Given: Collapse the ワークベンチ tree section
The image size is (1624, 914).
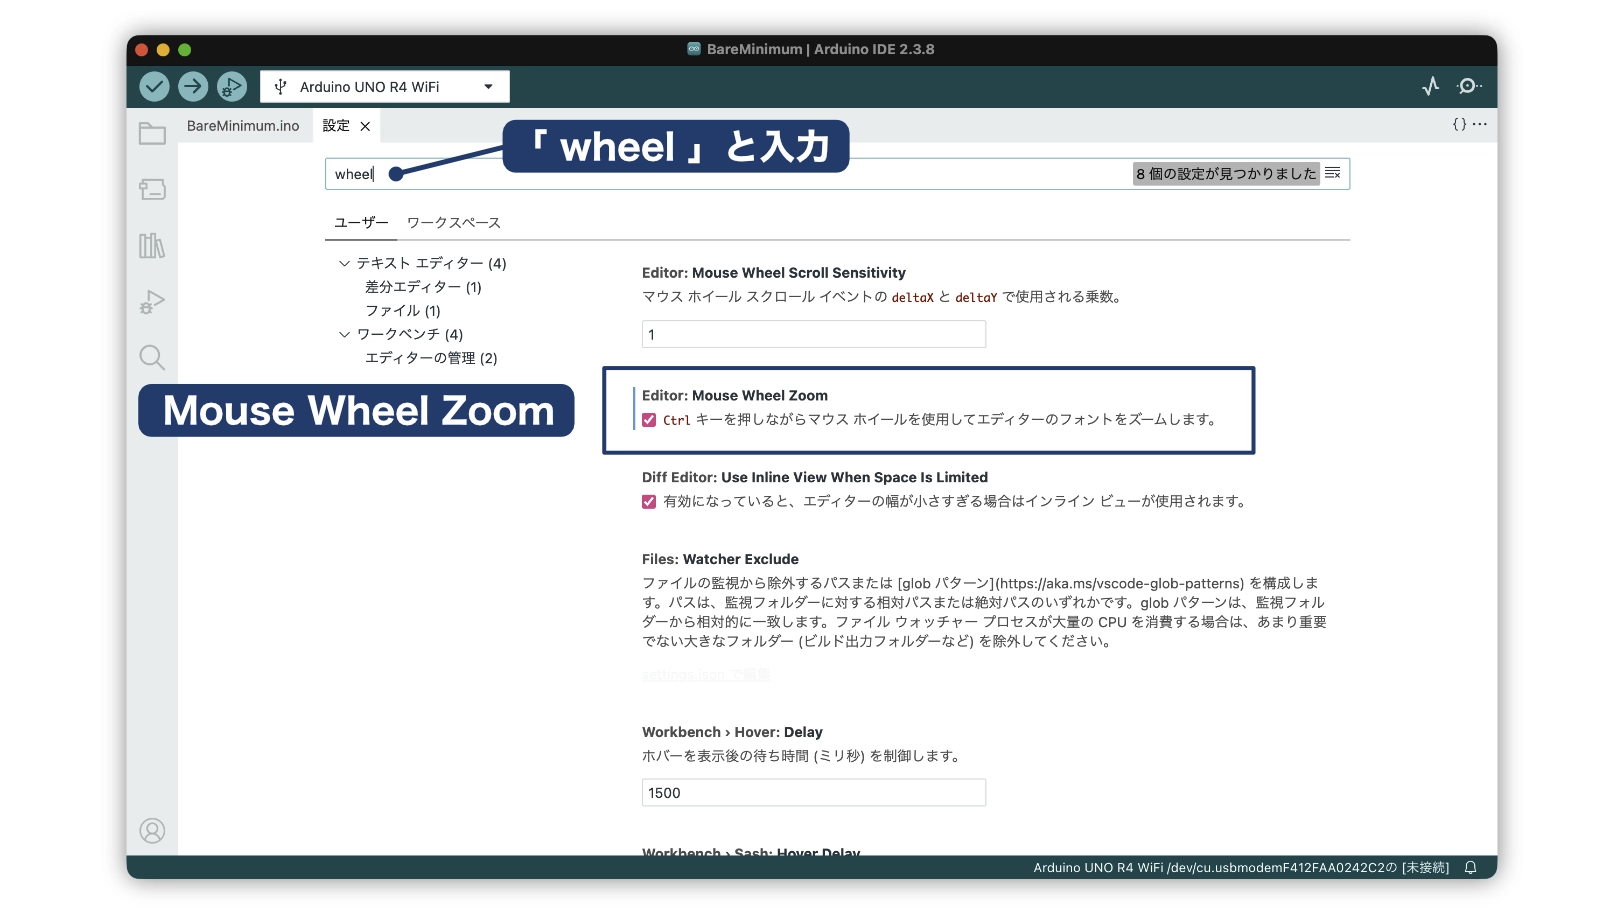Looking at the screenshot, I should pyautogui.click(x=344, y=334).
